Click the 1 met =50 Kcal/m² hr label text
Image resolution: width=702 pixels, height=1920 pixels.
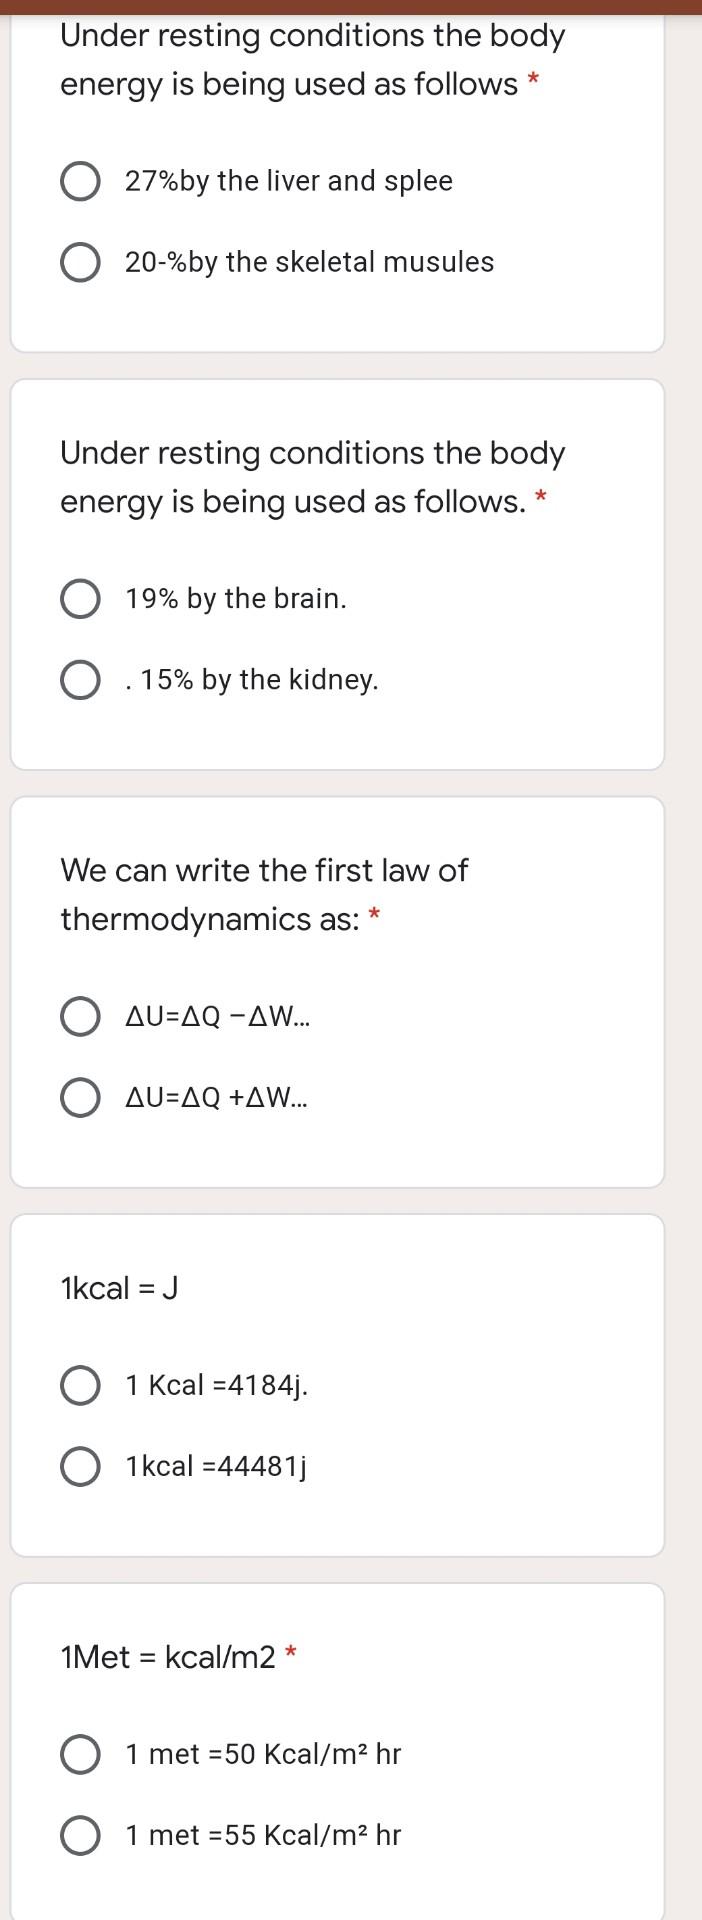tap(263, 1754)
